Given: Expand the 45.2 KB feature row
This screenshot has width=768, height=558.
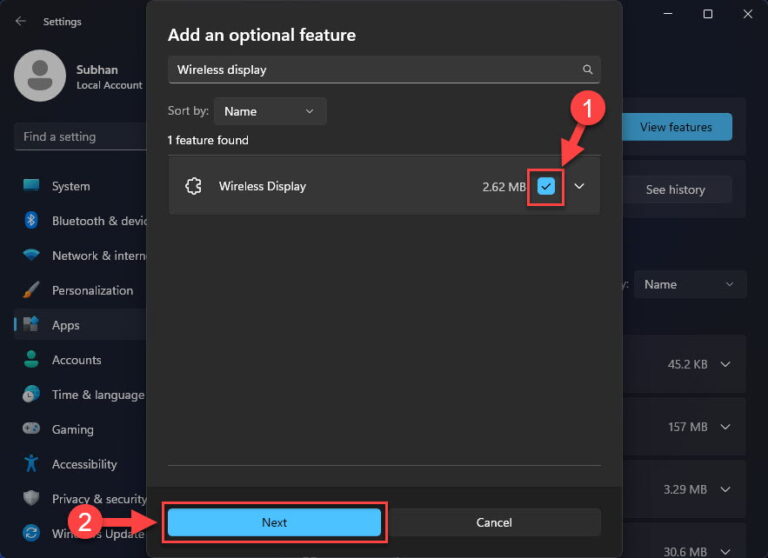Looking at the screenshot, I should tap(725, 364).
